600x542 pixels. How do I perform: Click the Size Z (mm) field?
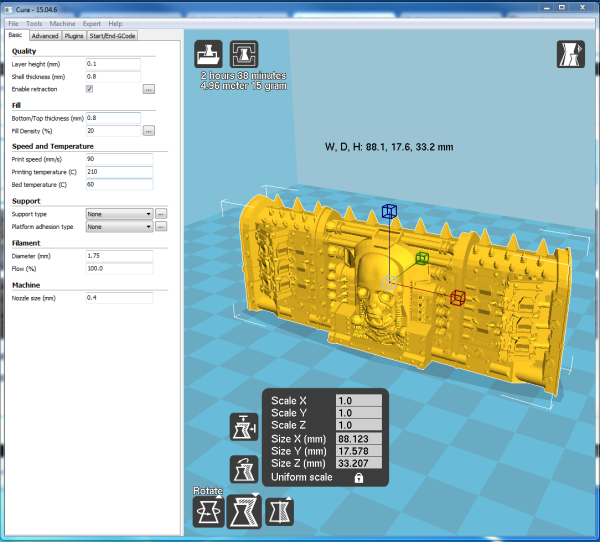[x=359, y=463]
